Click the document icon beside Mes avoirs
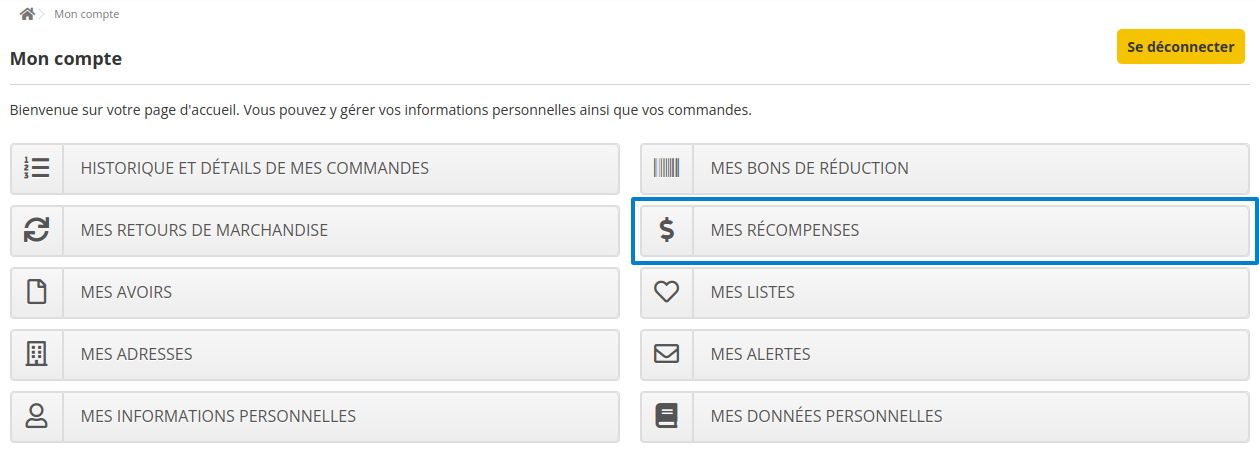This screenshot has width=1259, height=469. point(37,292)
